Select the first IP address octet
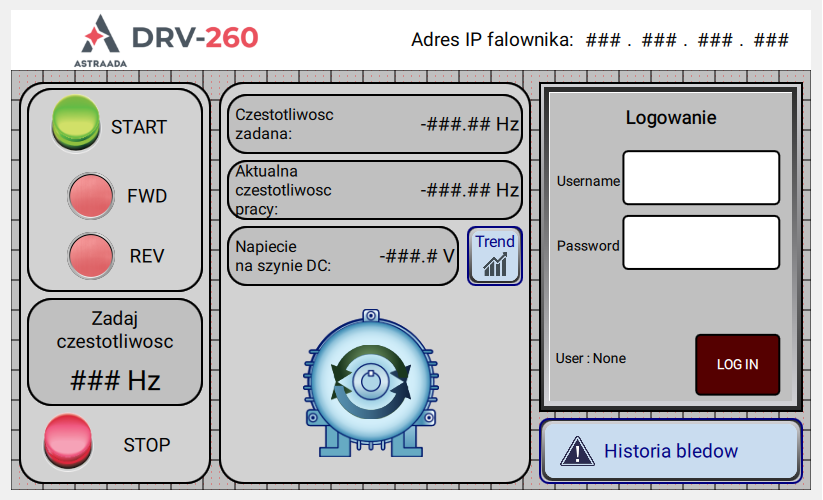This screenshot has width=823, height=500. pos(603,40)
